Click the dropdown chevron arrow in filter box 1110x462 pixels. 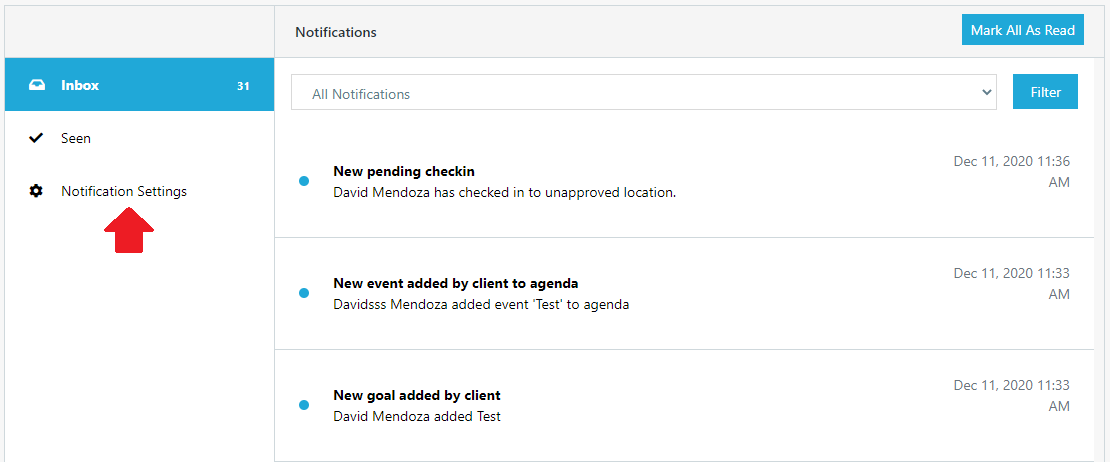(987, 92)
